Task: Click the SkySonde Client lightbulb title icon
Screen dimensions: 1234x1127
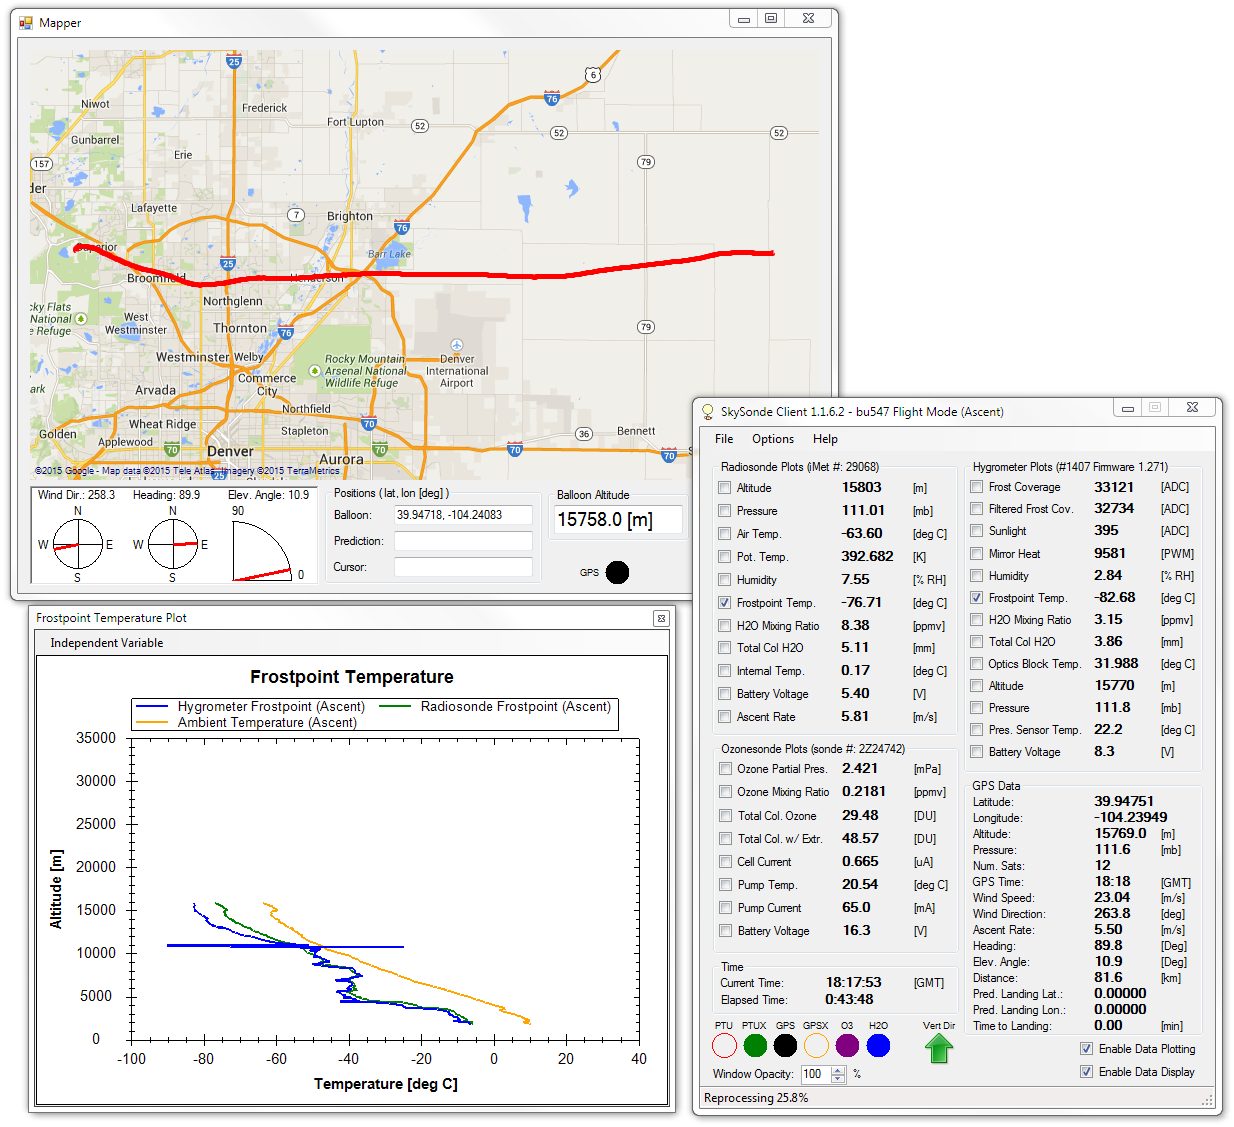Action: pos(708,411)
